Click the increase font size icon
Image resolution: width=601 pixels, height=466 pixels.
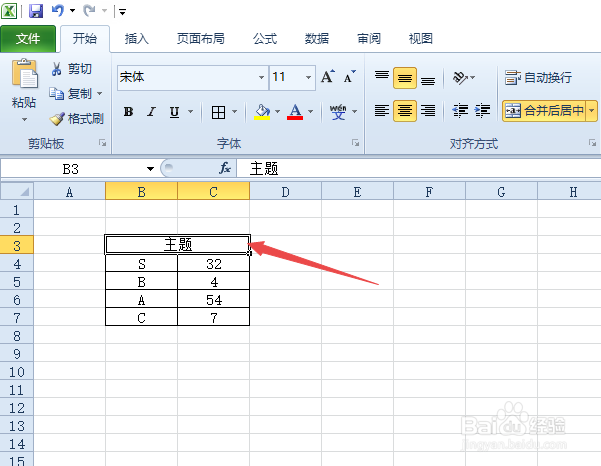(x=328, y=77)
